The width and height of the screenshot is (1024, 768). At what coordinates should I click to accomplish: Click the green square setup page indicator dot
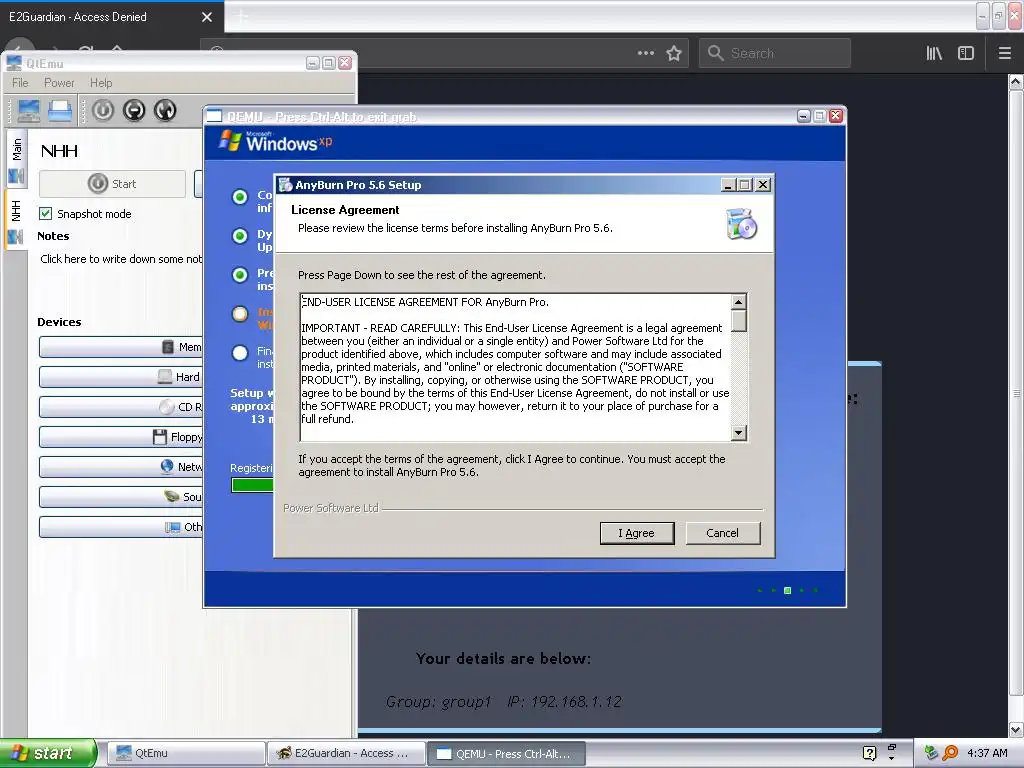(x=788, y=590)
